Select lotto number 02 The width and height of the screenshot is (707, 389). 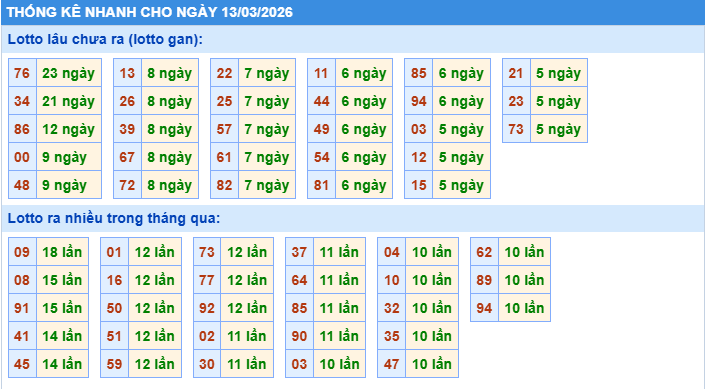point(207,336)
